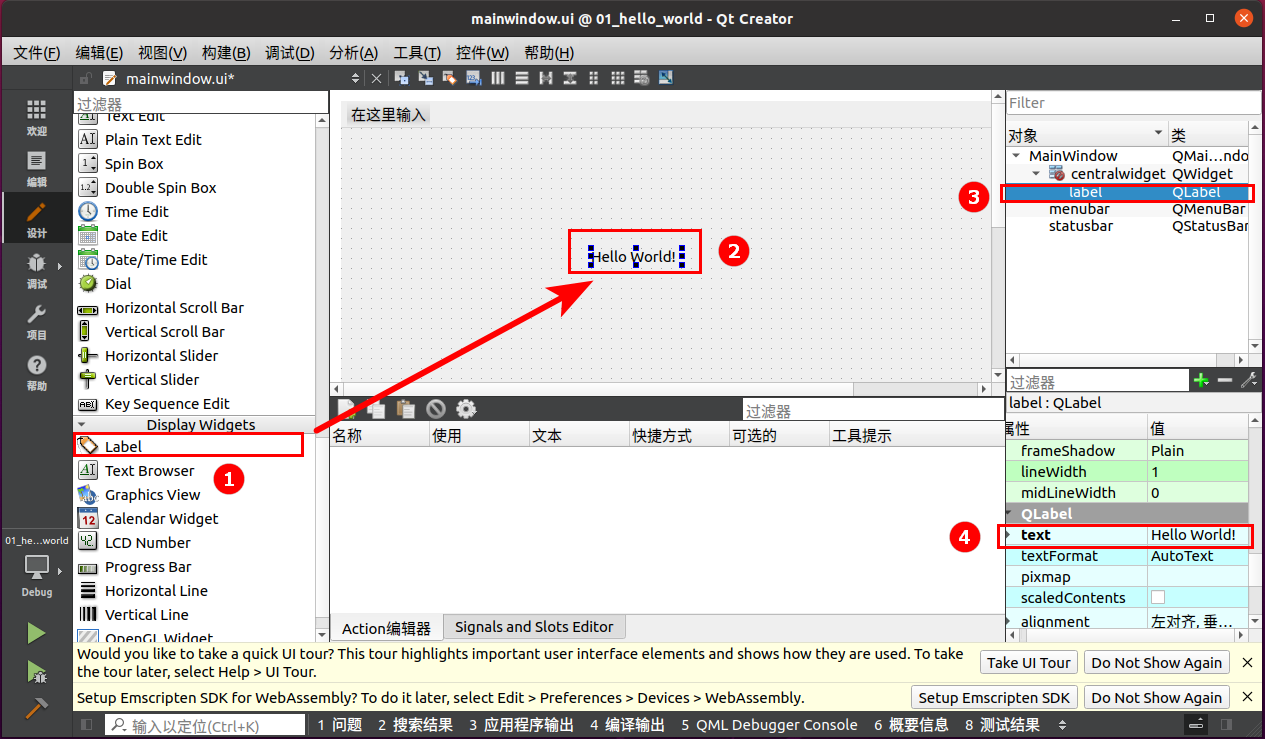The image size is (1265, 739).
Task: Collapse the MainWindow tree node
Action: coord(1016,156)
